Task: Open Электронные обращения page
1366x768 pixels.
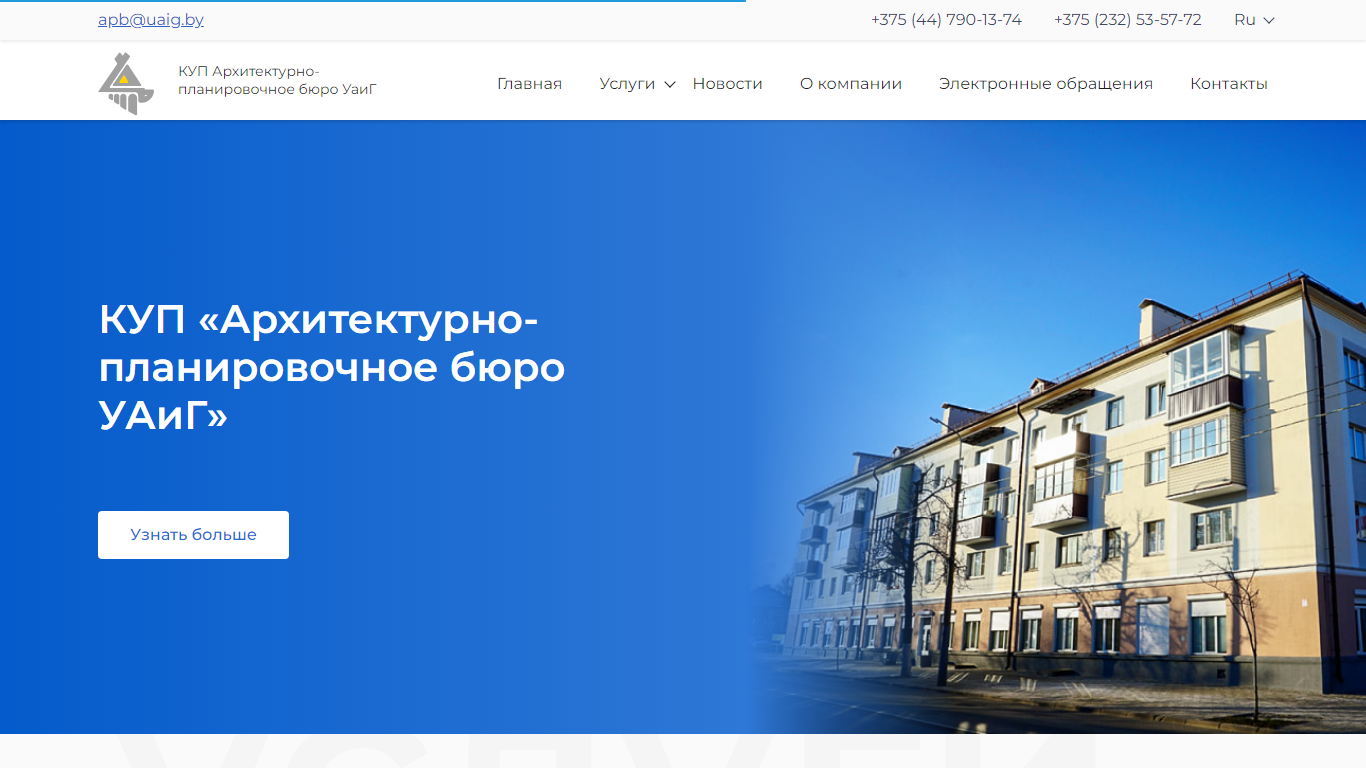Action: [1046, 84]
